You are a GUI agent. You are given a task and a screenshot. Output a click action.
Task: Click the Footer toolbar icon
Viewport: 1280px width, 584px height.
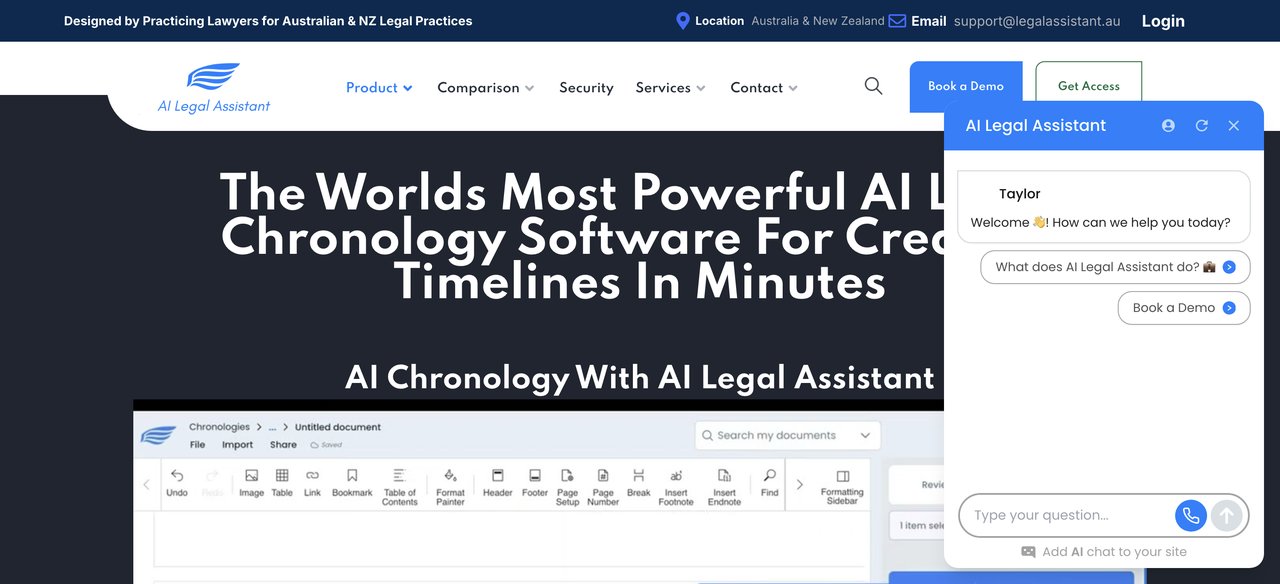coord(535,483)
